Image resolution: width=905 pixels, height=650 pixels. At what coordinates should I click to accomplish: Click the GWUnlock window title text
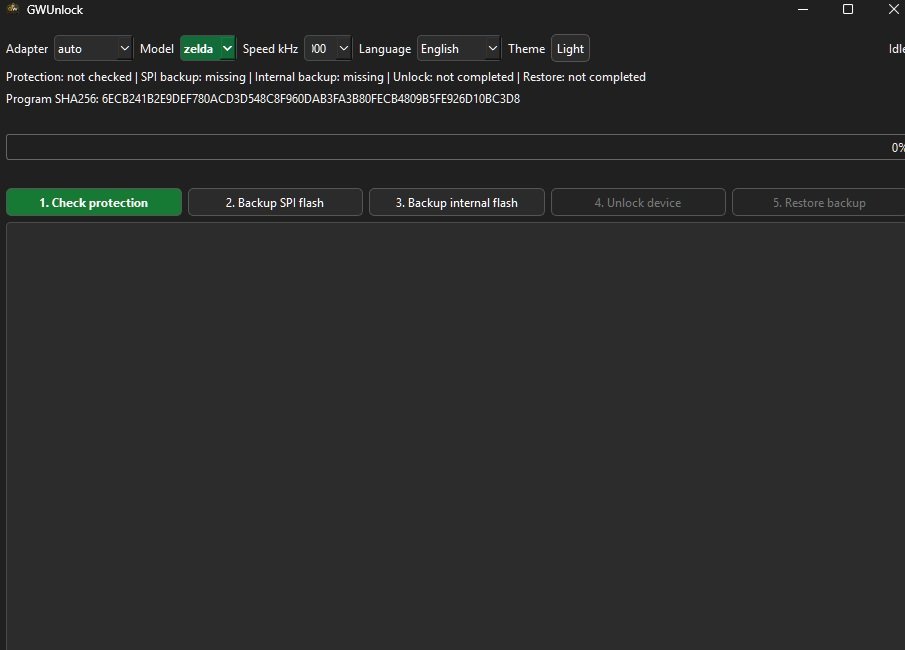tap(55, 10)
